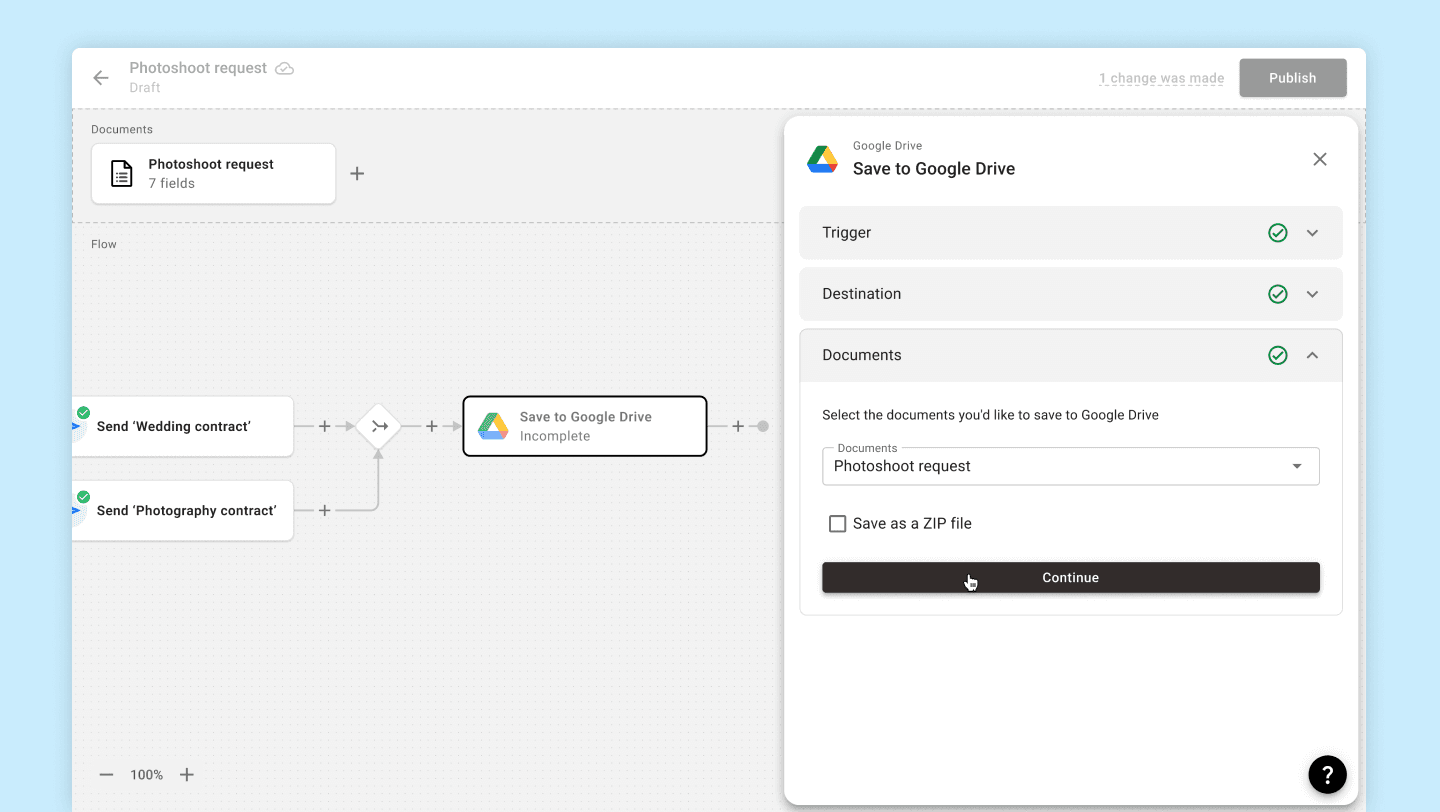Click the Draft status label
The image size is (1440, 812).
[145, 88]
